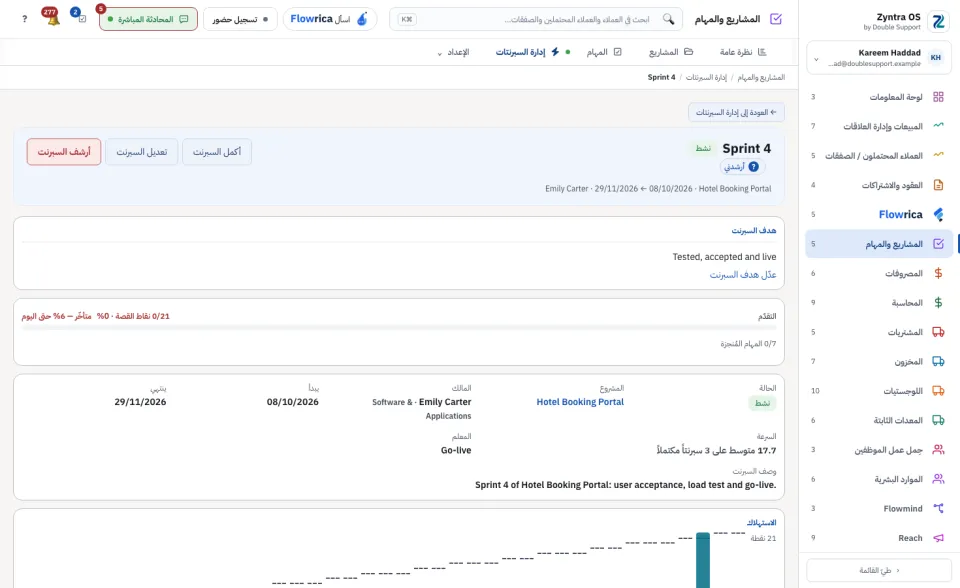Click المشاريع والمهام breadcrumb
Image resolution: width=960 pixels, height=588 pixels.
click(761, 77)
